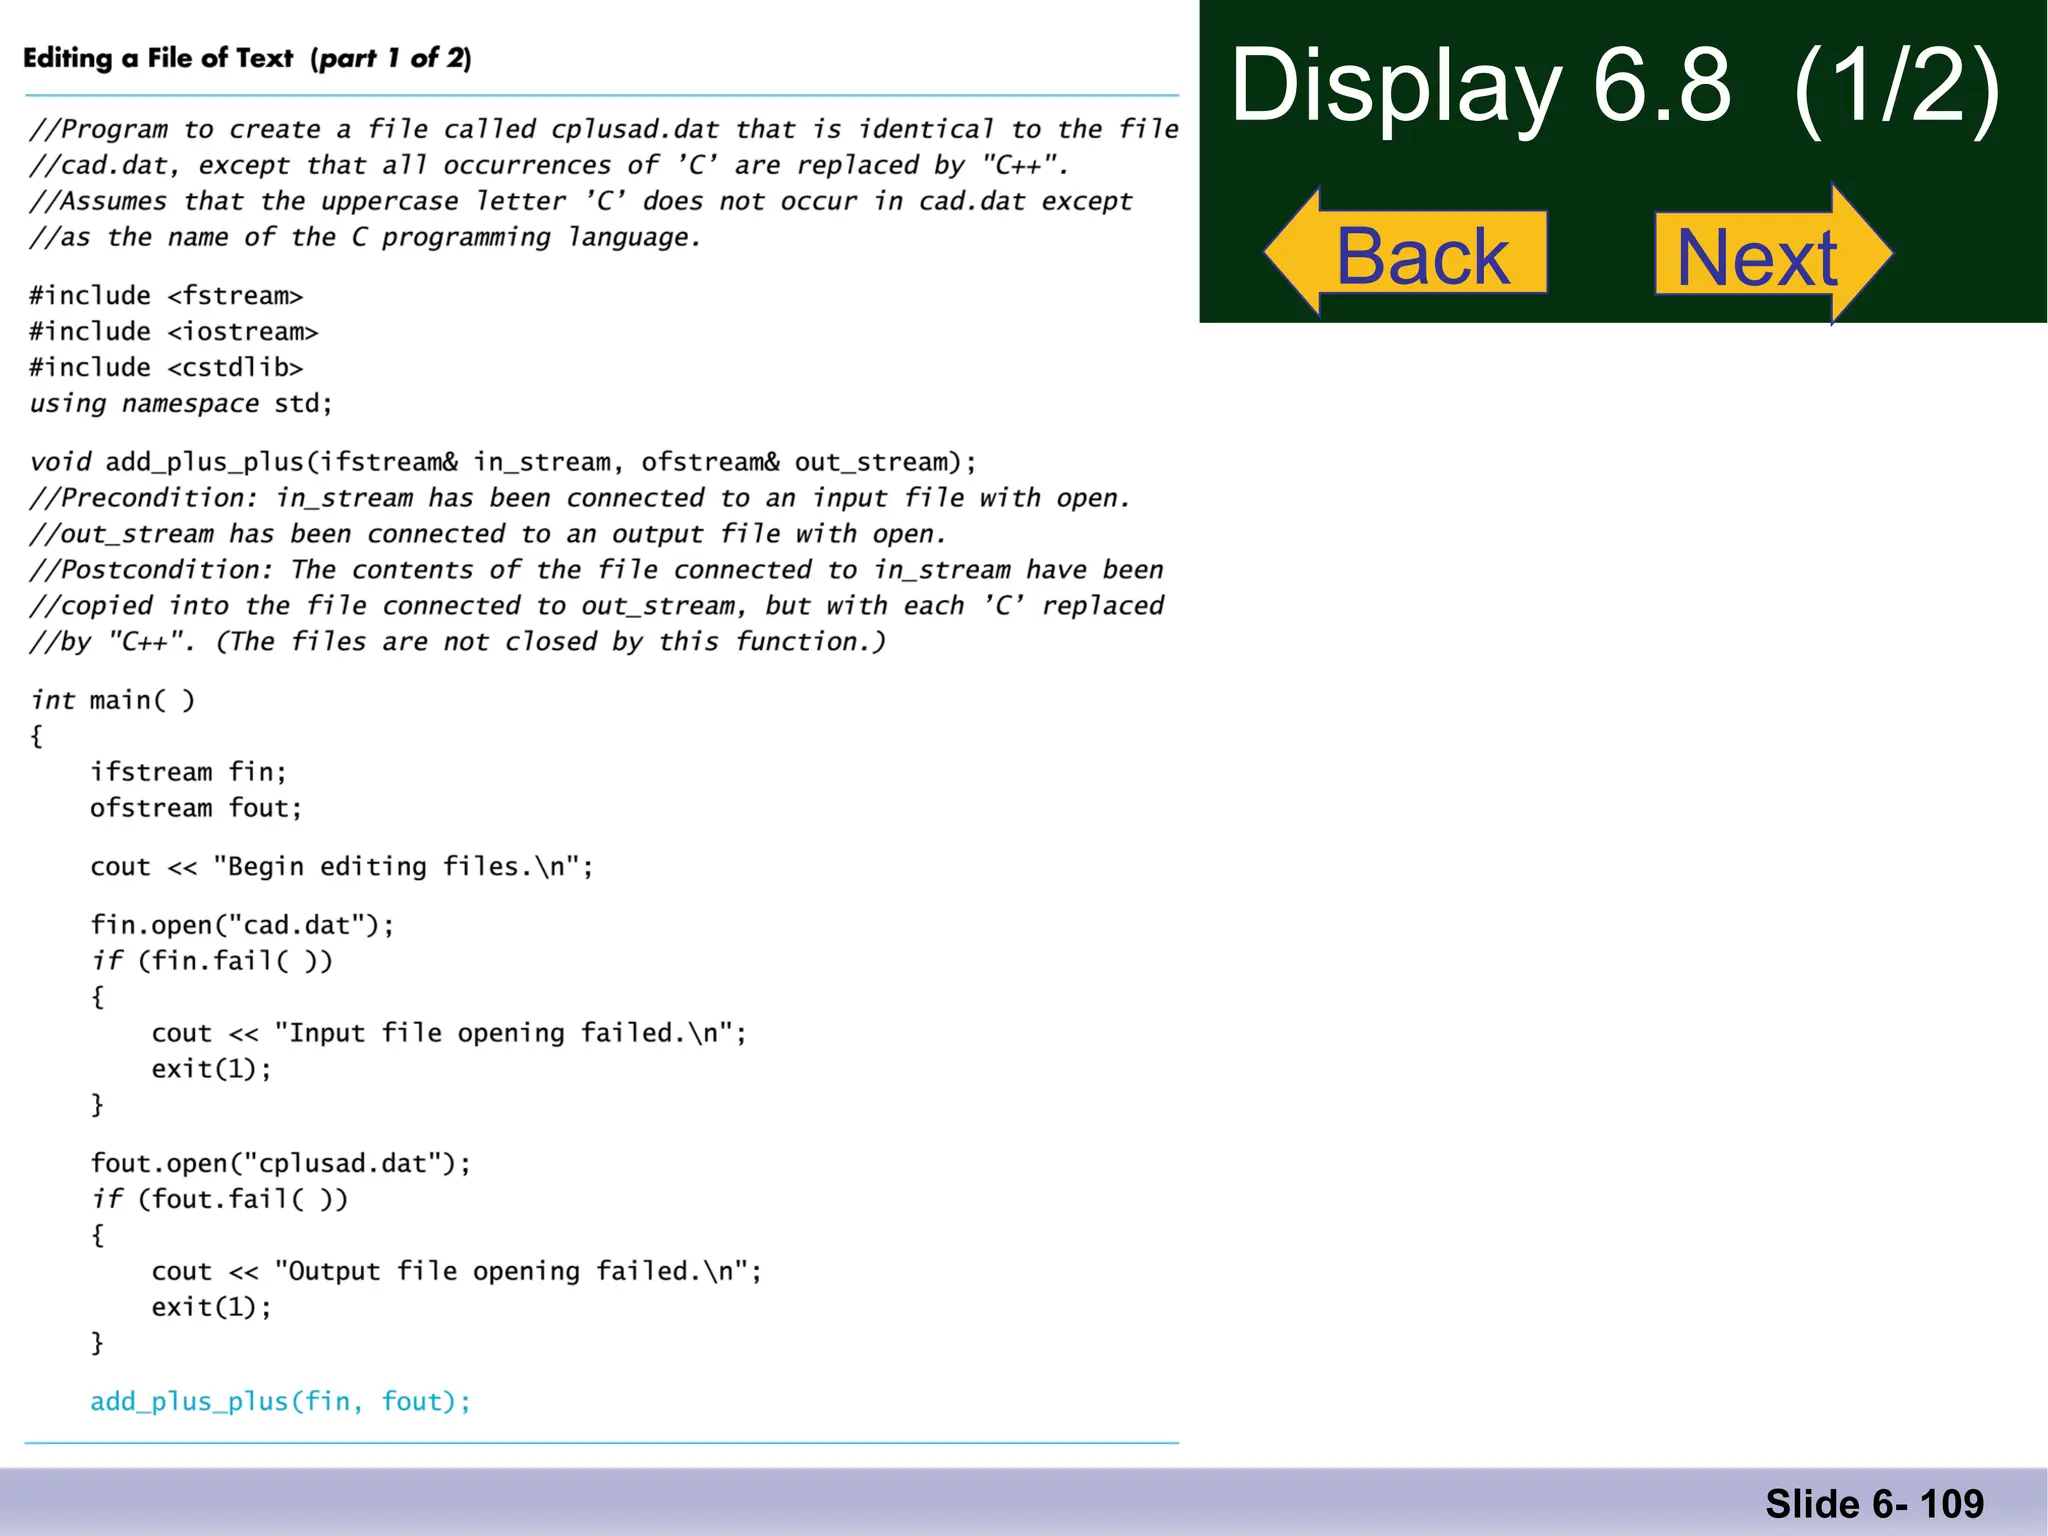Click the fout.open("cplusad.dat") line
The image size is (2048, 1536).
(x=281, y=1163)
